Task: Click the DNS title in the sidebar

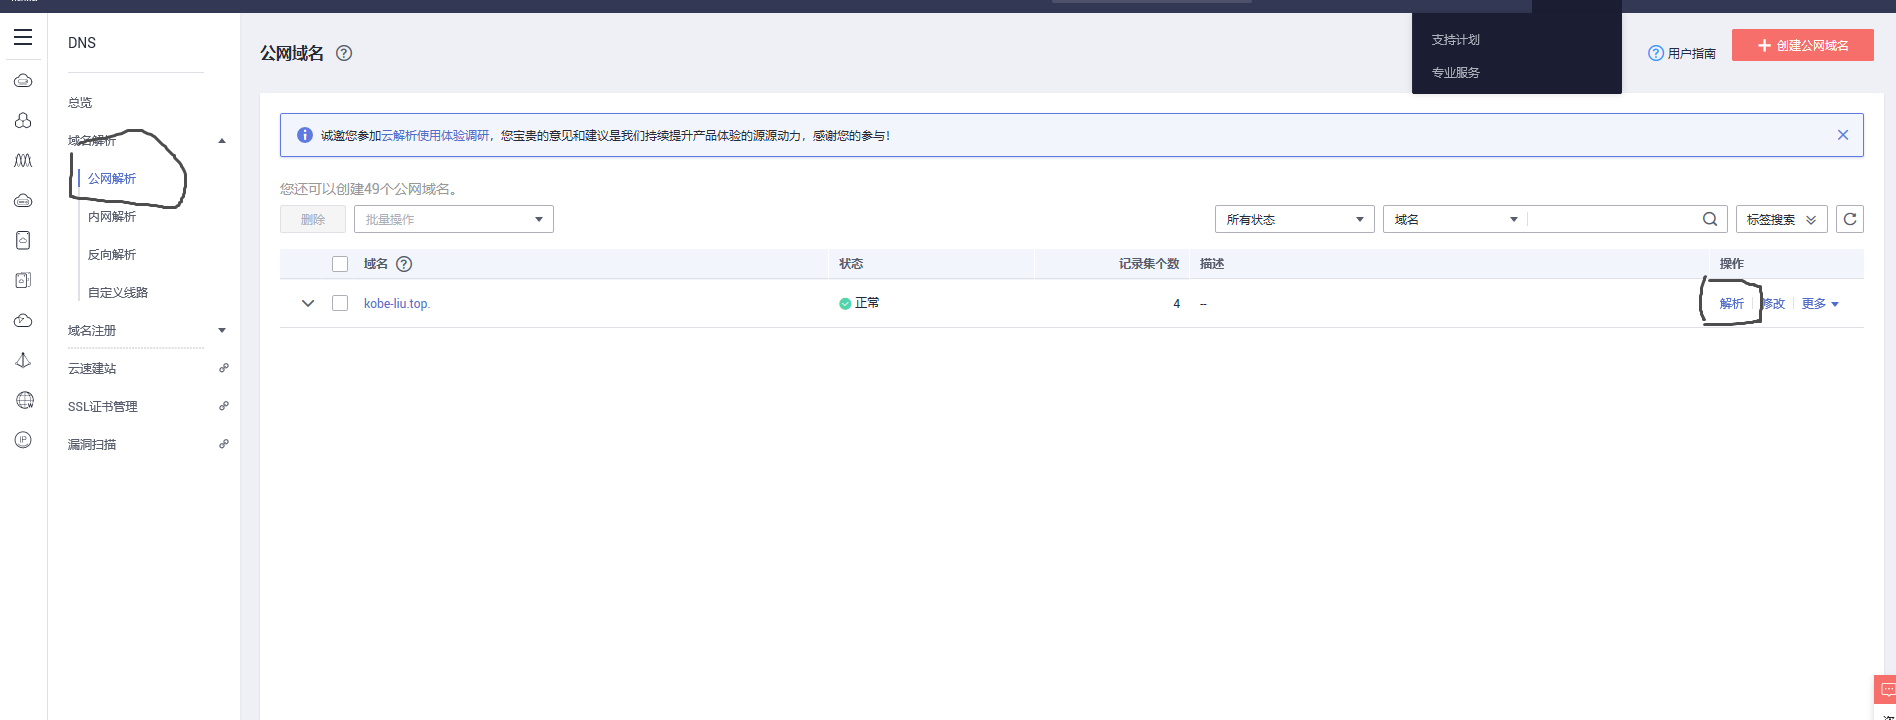Action: [x=82, y=43]
